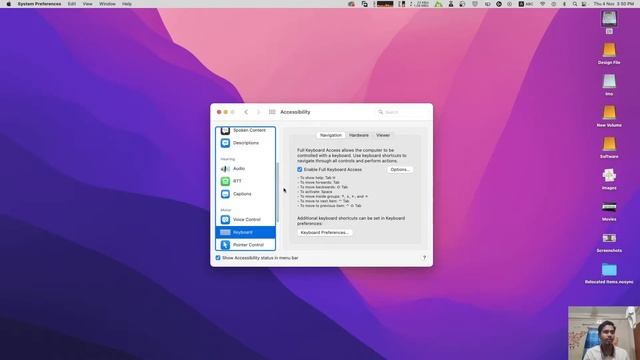The width and height of the screenshot is (640, 360).
Task: Open the Apple menu
Action: tap(9, 4)
